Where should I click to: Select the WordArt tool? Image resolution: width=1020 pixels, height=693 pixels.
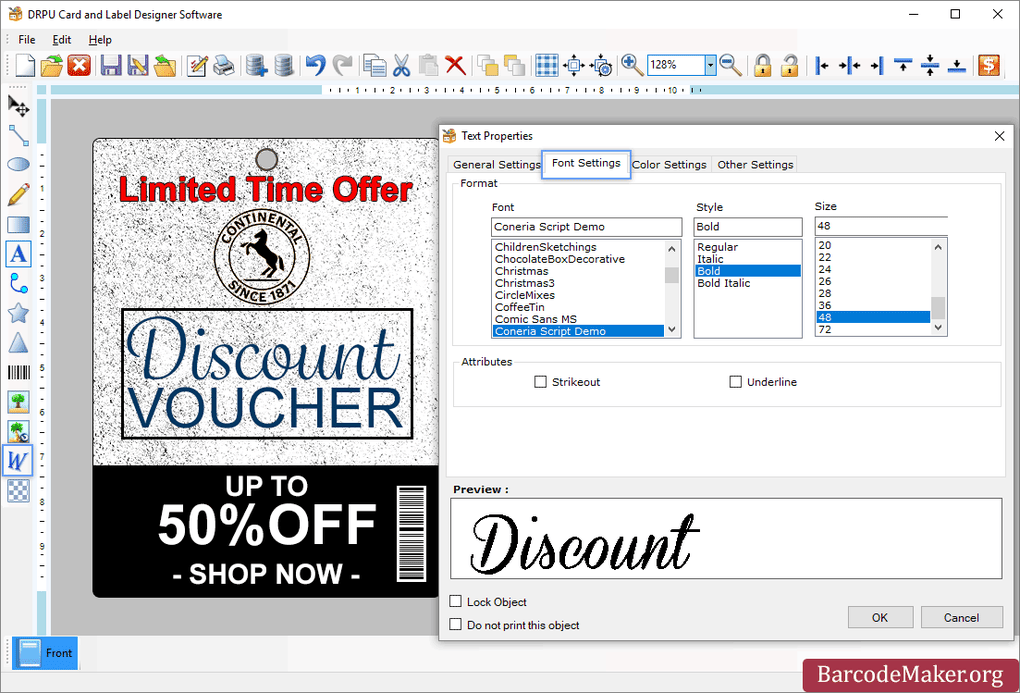point(17,460)
